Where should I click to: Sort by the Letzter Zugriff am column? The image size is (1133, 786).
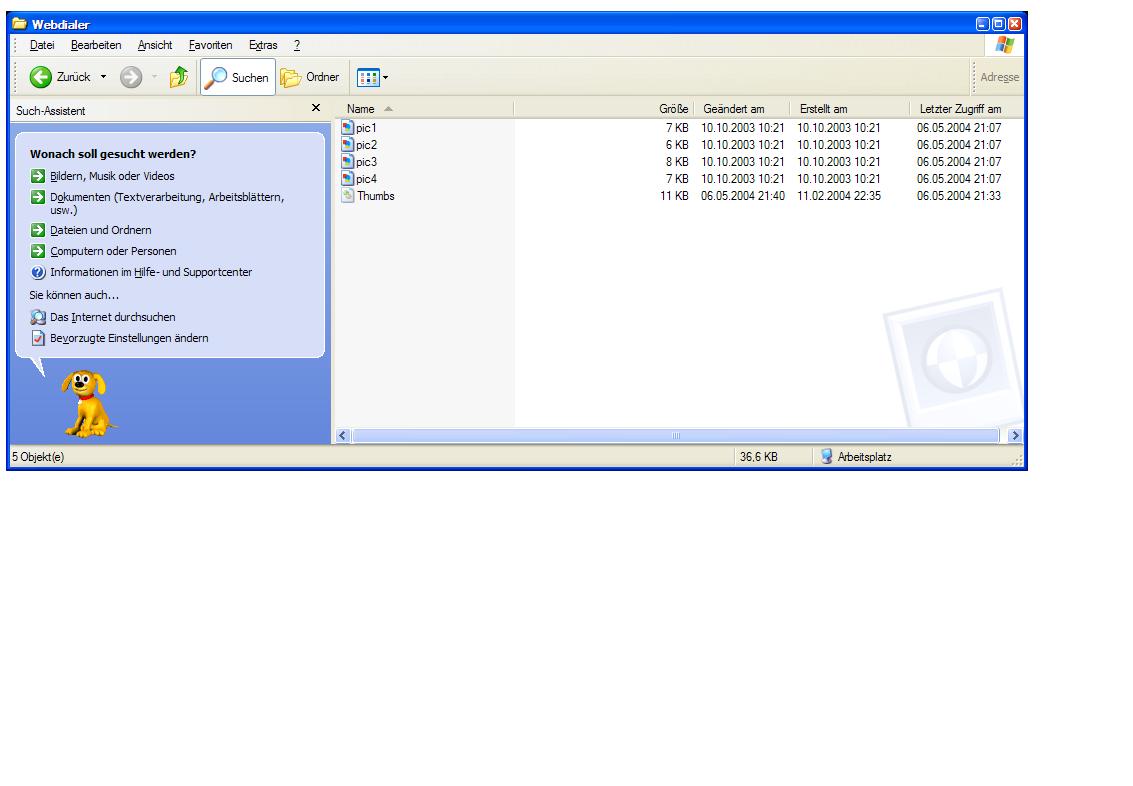click(967, 108)
